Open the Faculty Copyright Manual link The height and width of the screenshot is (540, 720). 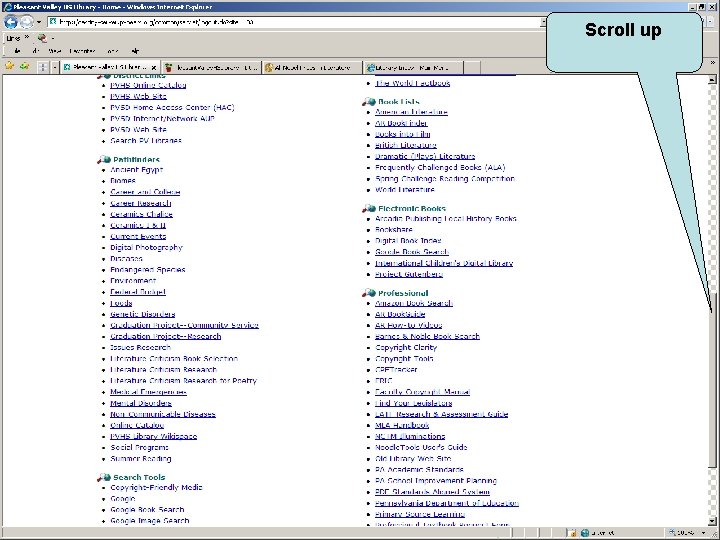coord(422,392)
